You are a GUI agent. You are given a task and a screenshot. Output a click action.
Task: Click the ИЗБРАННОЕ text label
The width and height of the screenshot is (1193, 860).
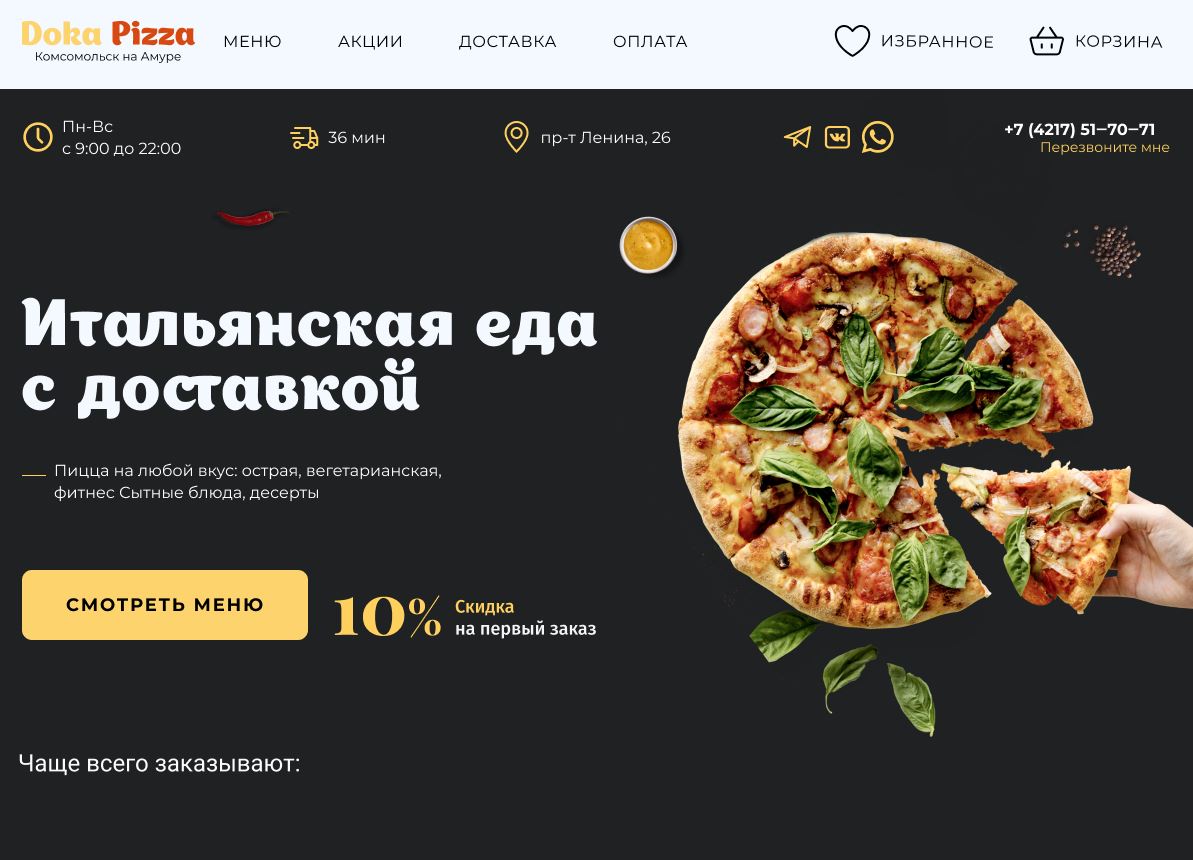(937, 42)
